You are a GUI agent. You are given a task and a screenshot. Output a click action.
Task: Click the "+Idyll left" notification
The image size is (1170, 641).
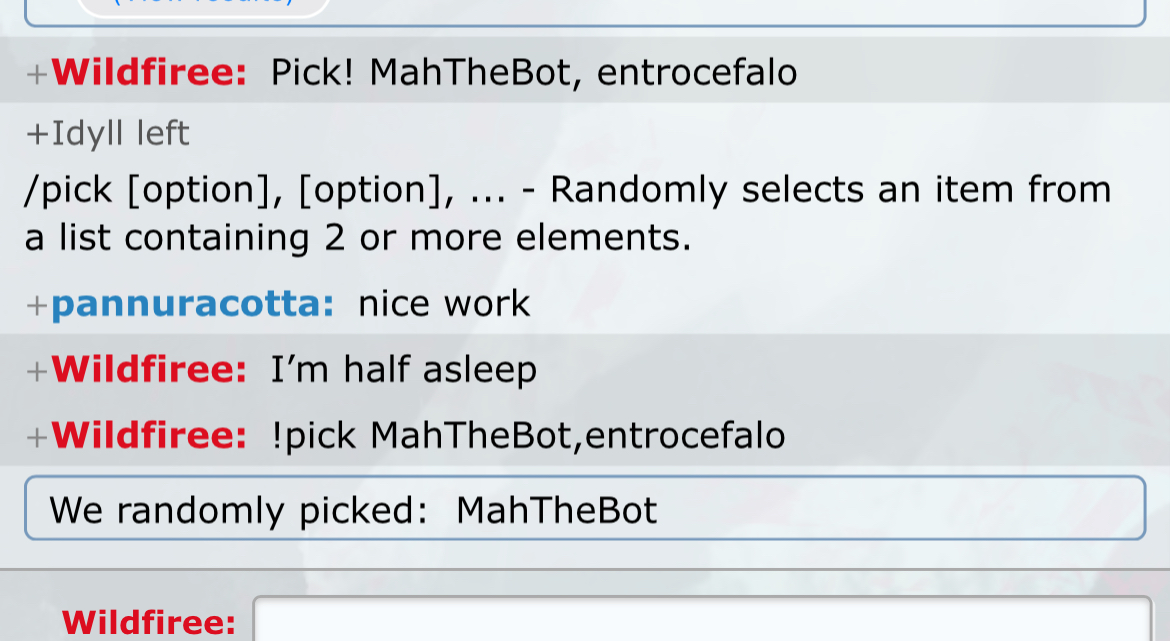coord(107,133)
